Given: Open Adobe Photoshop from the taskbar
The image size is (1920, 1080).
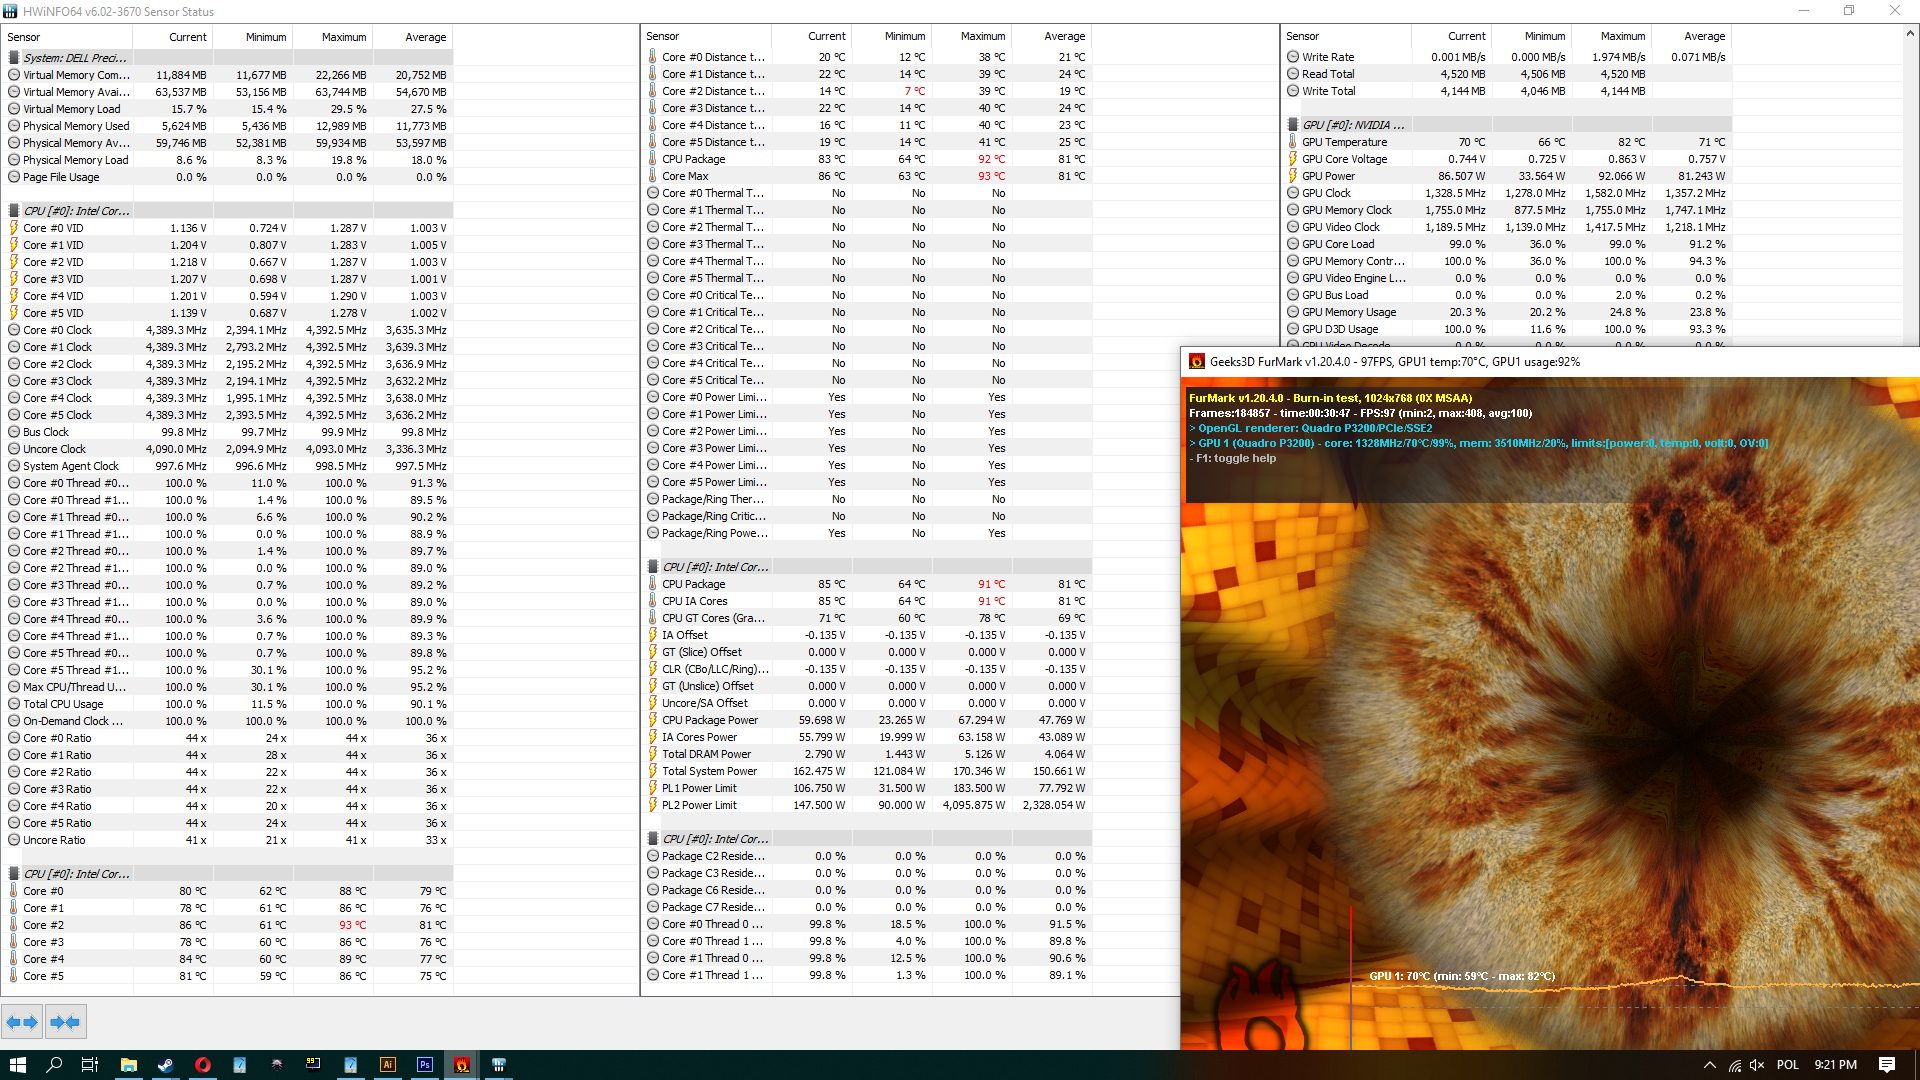Looking at the screenshot, I should [x=425, y=1065].
